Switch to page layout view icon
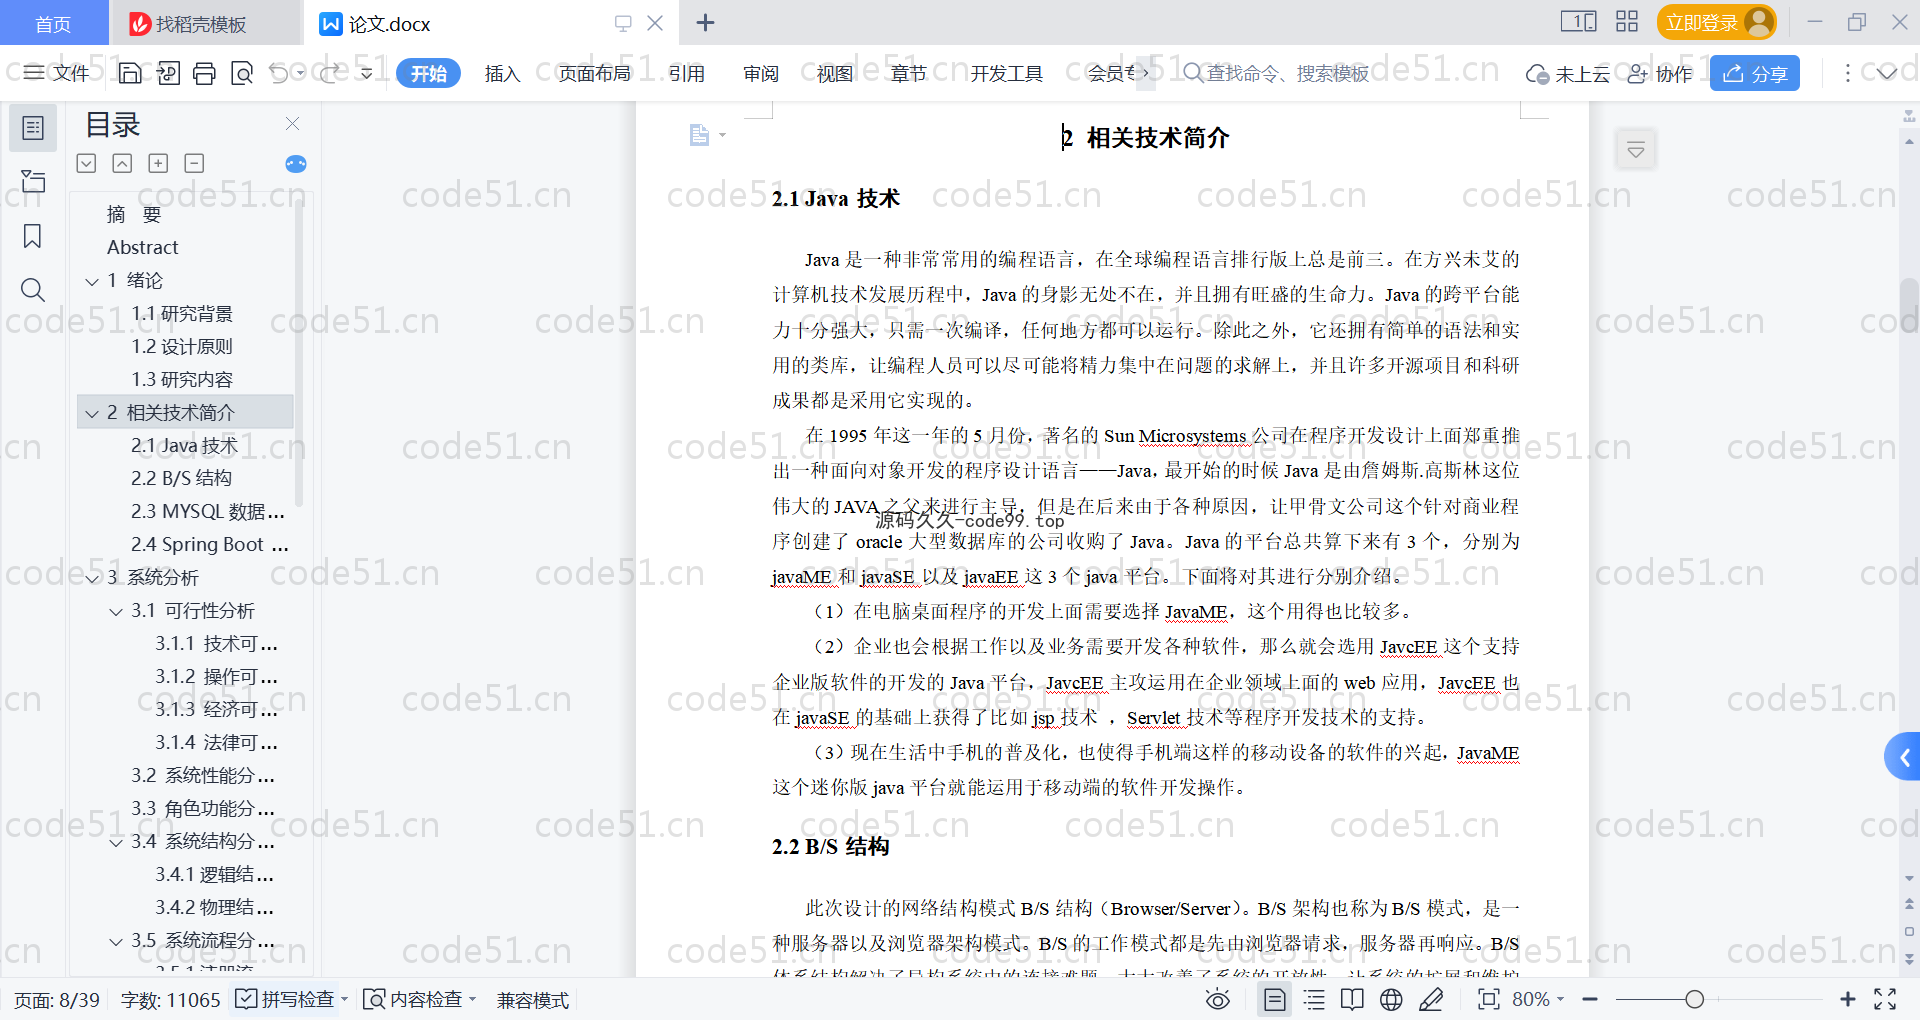Image resolution: width=1920 pixels, height=1020 pixels. click(1274, 999)
